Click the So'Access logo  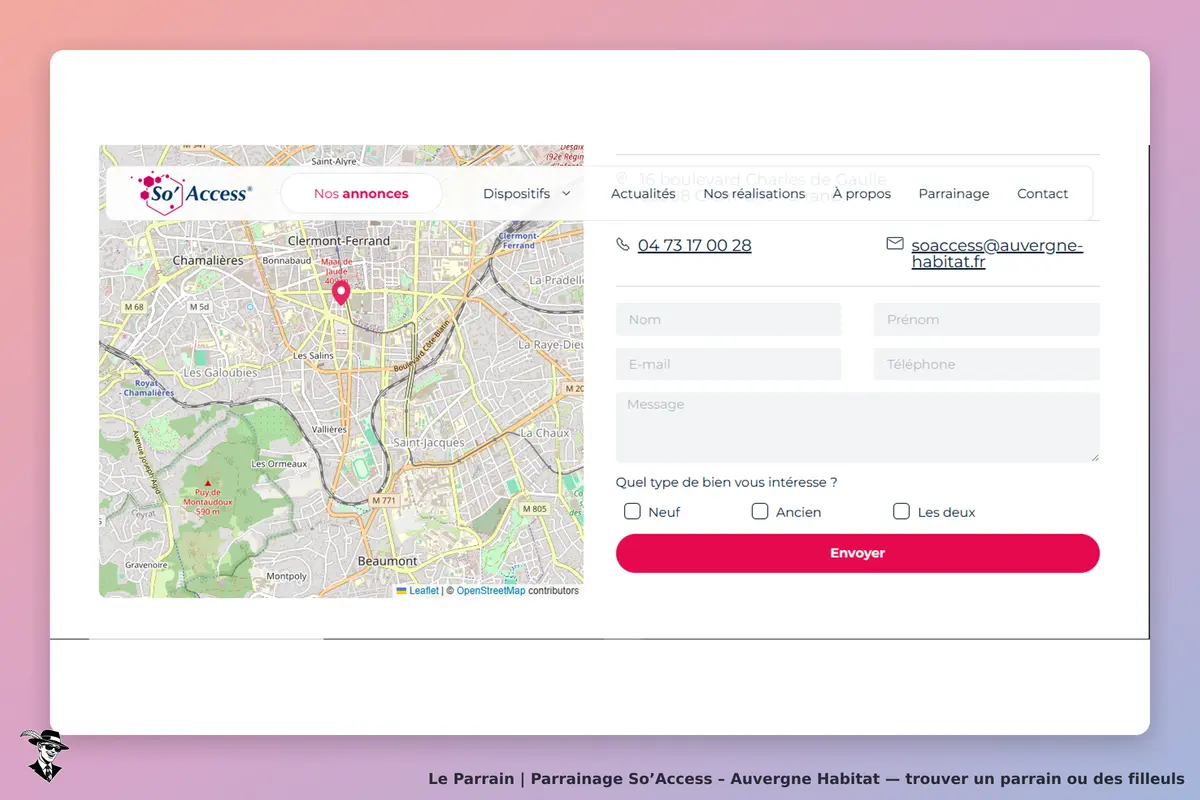(x=191, y=193)
